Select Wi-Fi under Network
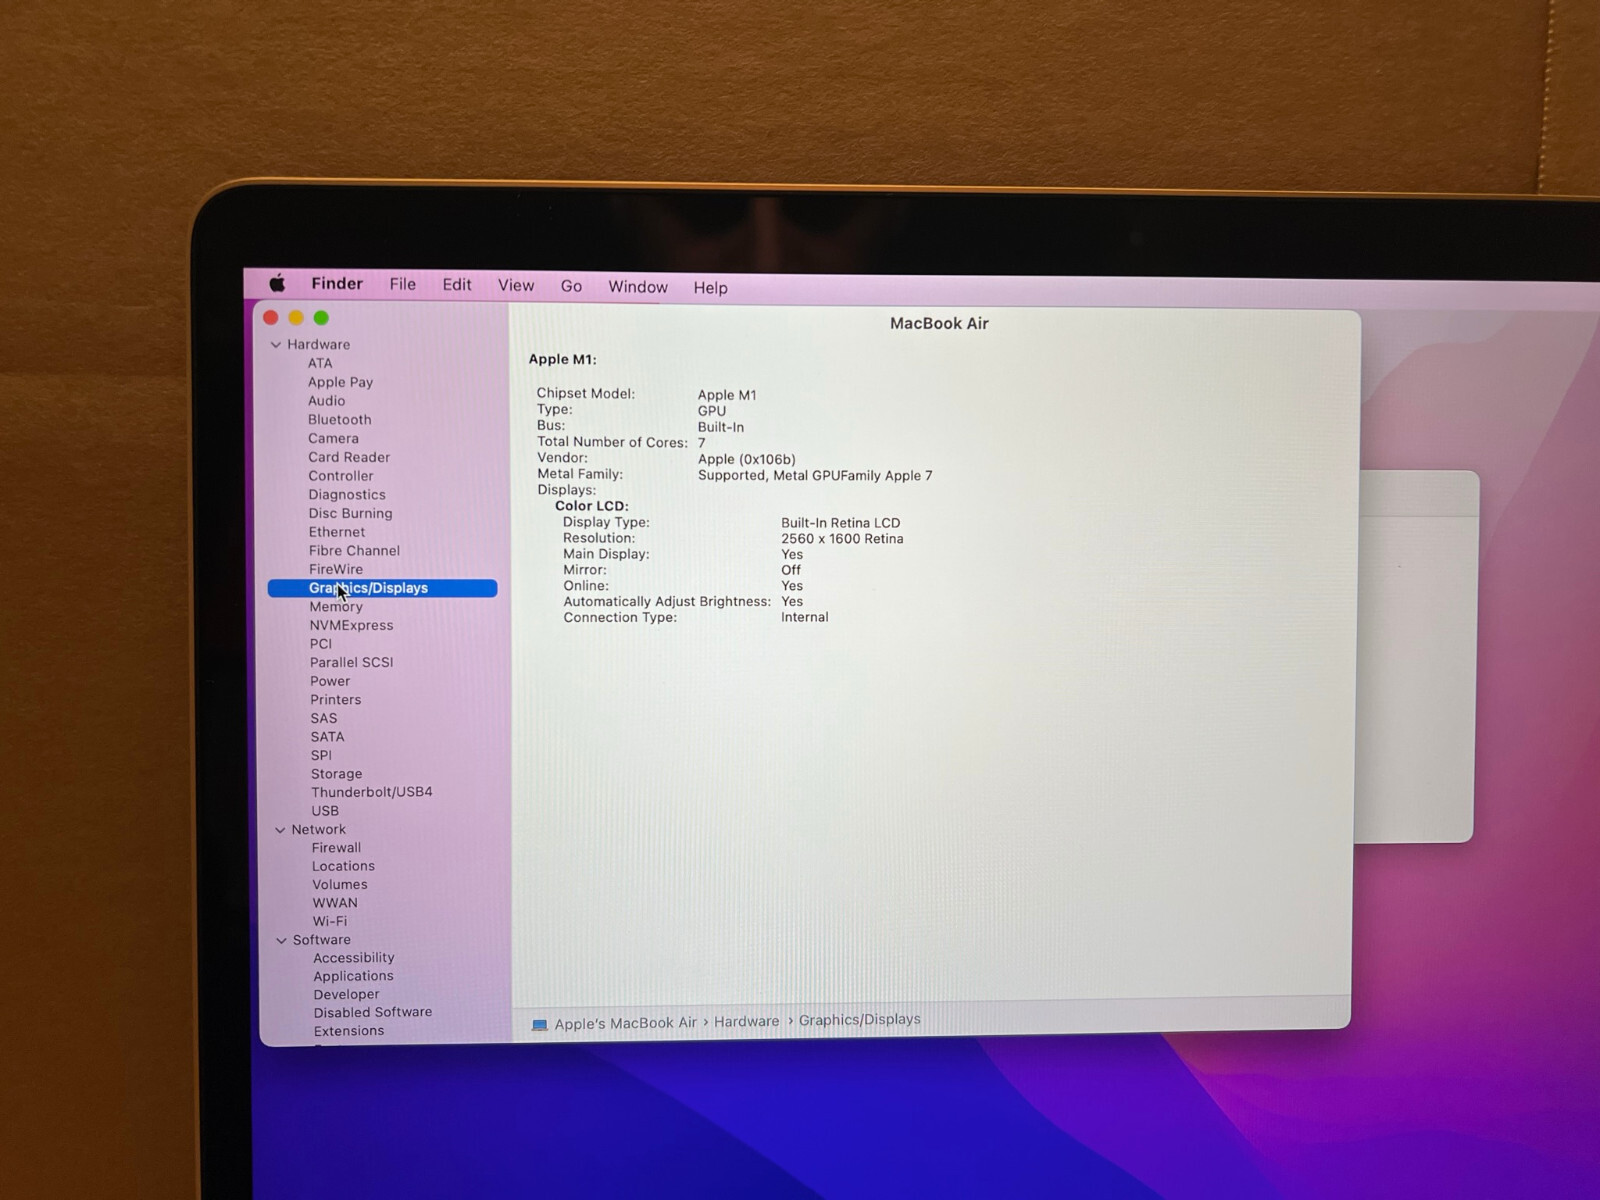 (330, 921)
